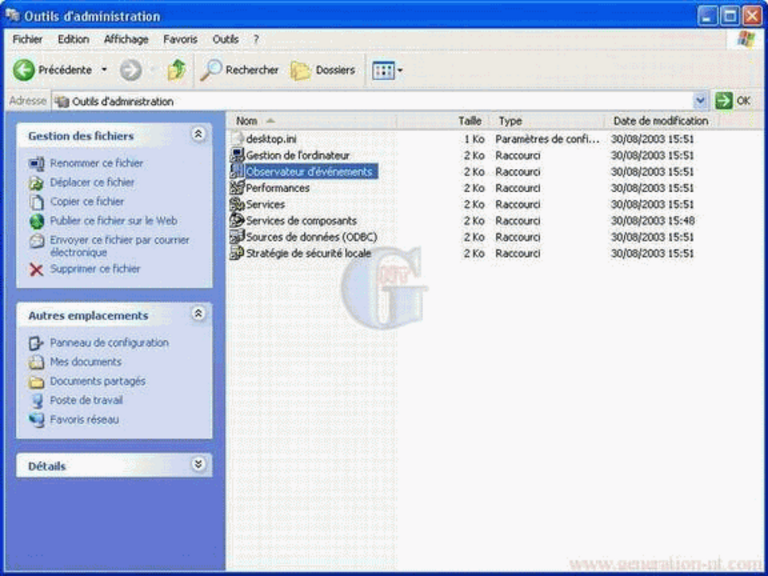The height and width of the screenshot is (576, 768).
Task: Open Poste de travail link
Action: point(86,400)
